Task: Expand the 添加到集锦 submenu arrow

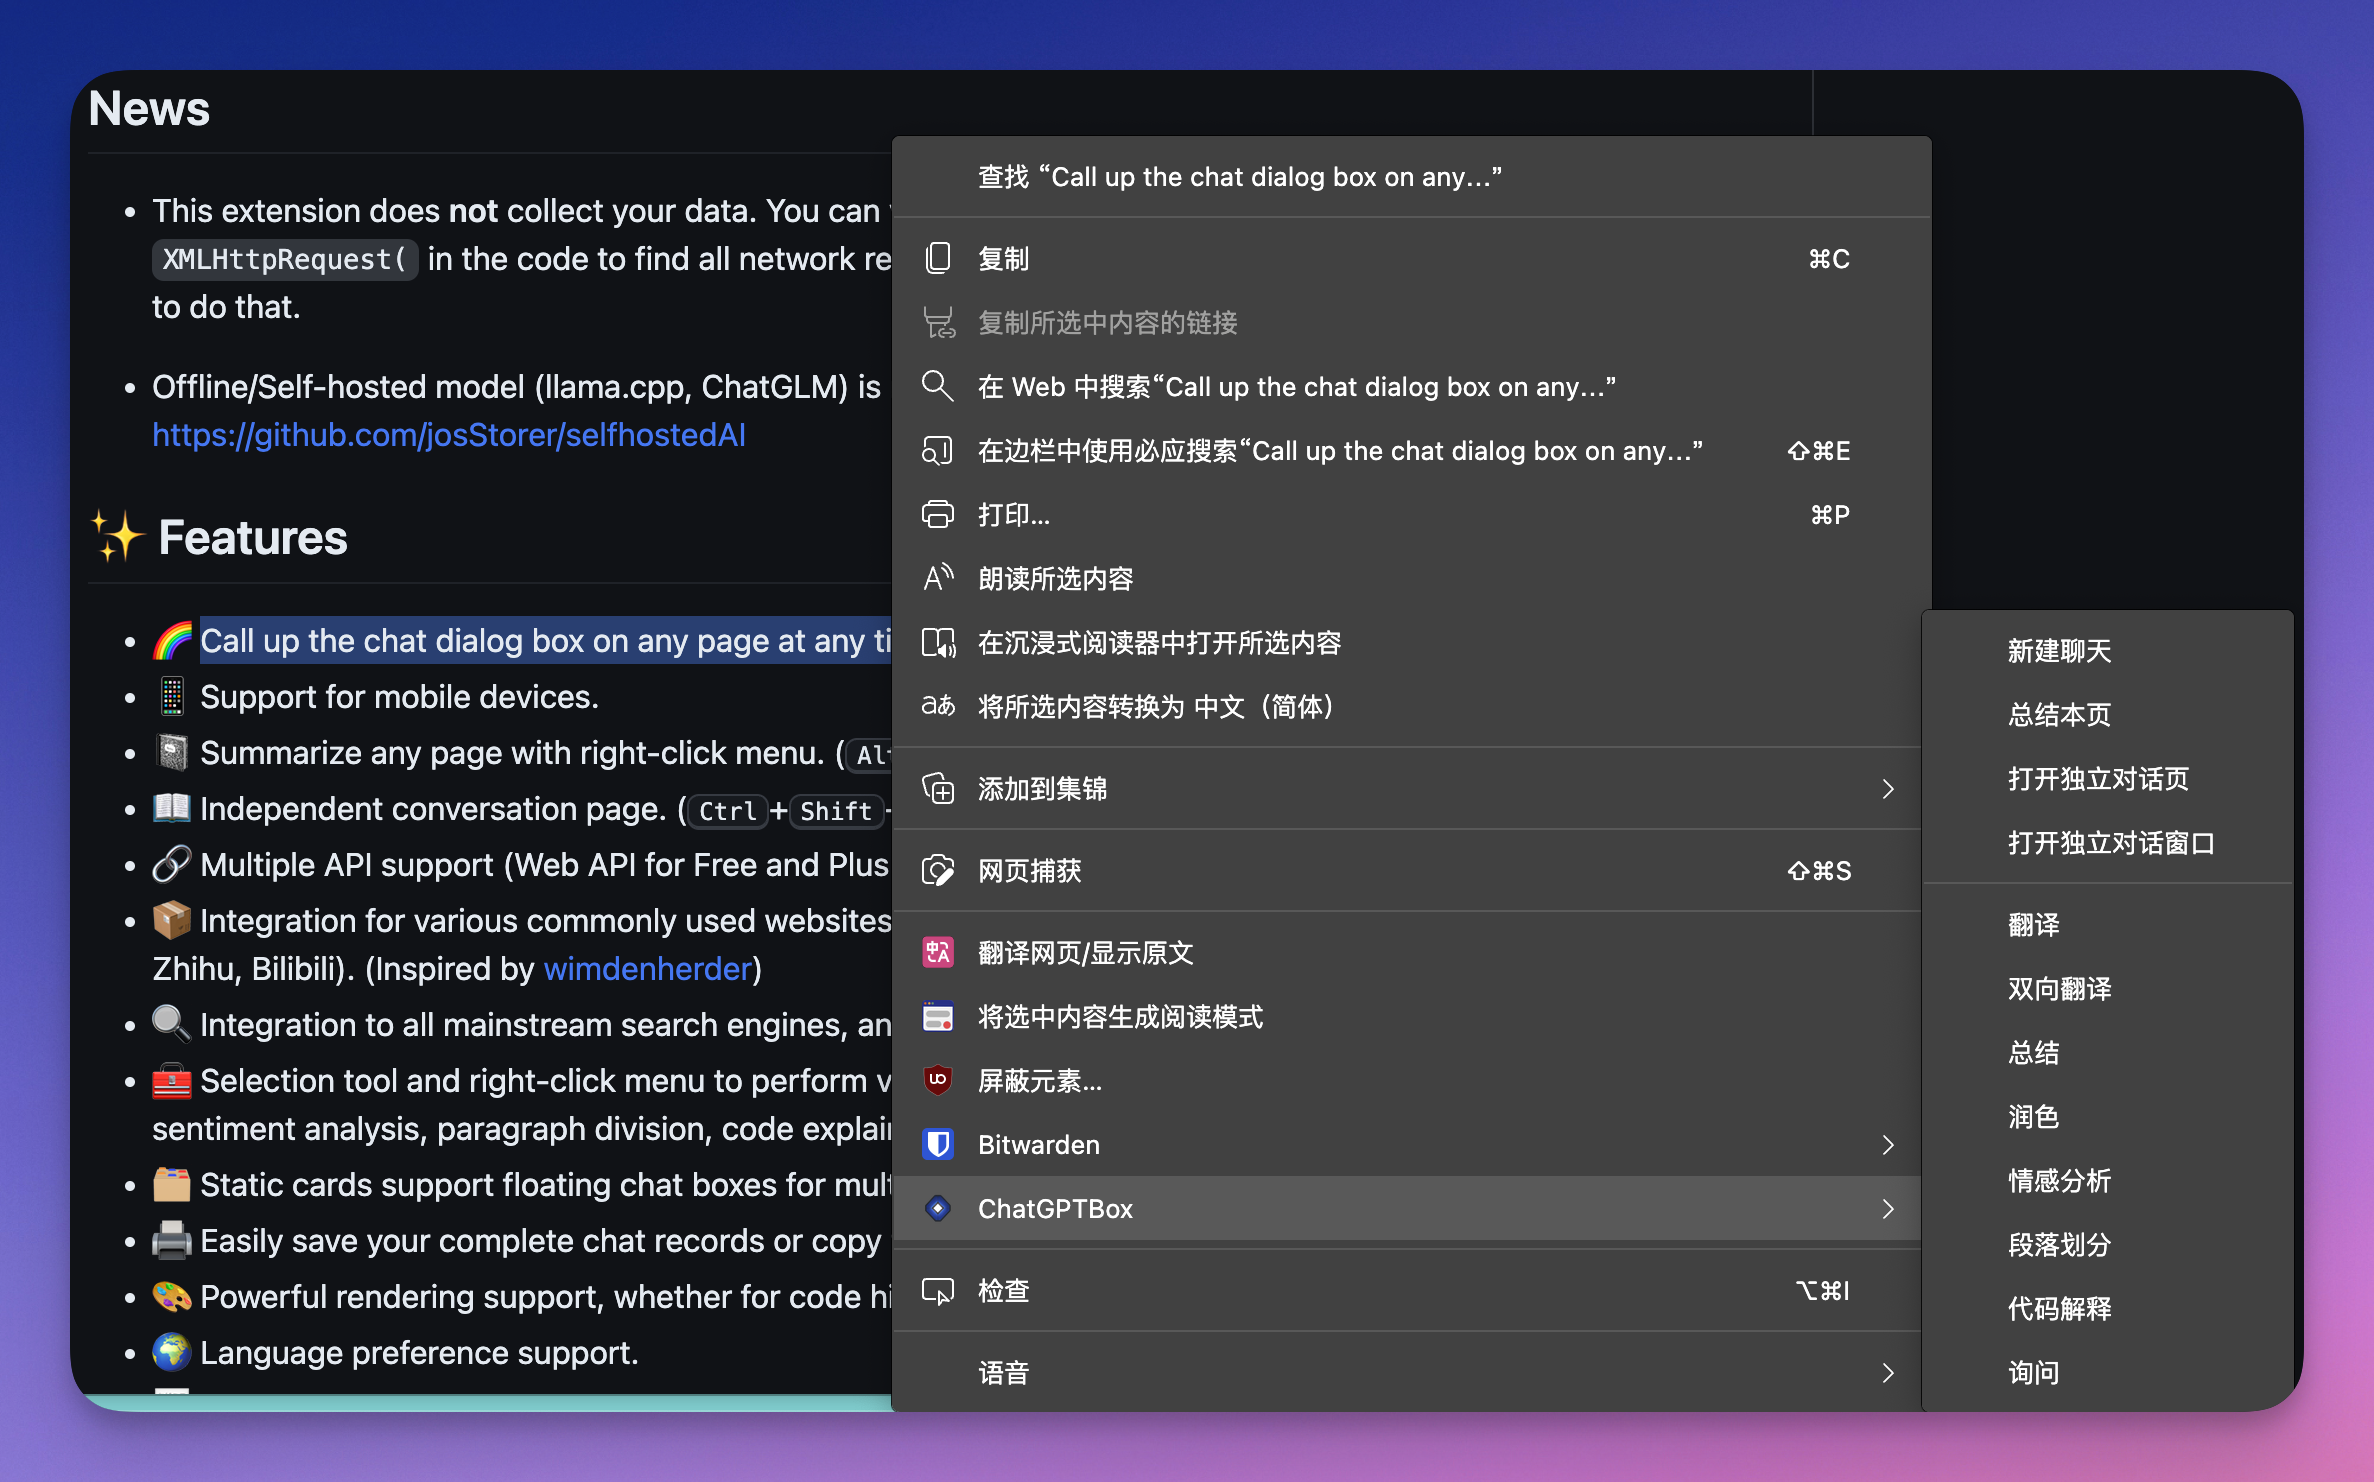Action: 1887,789
